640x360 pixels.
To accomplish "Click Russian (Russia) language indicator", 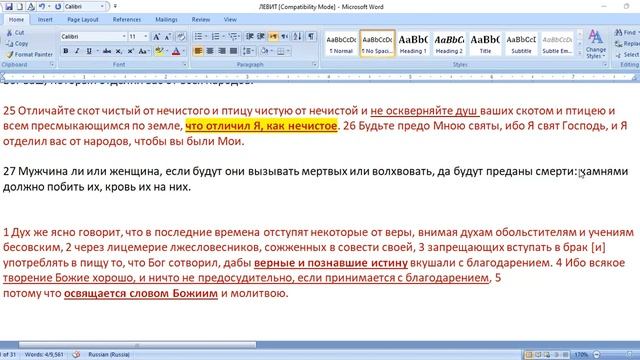I will click(x=109, y=354).
